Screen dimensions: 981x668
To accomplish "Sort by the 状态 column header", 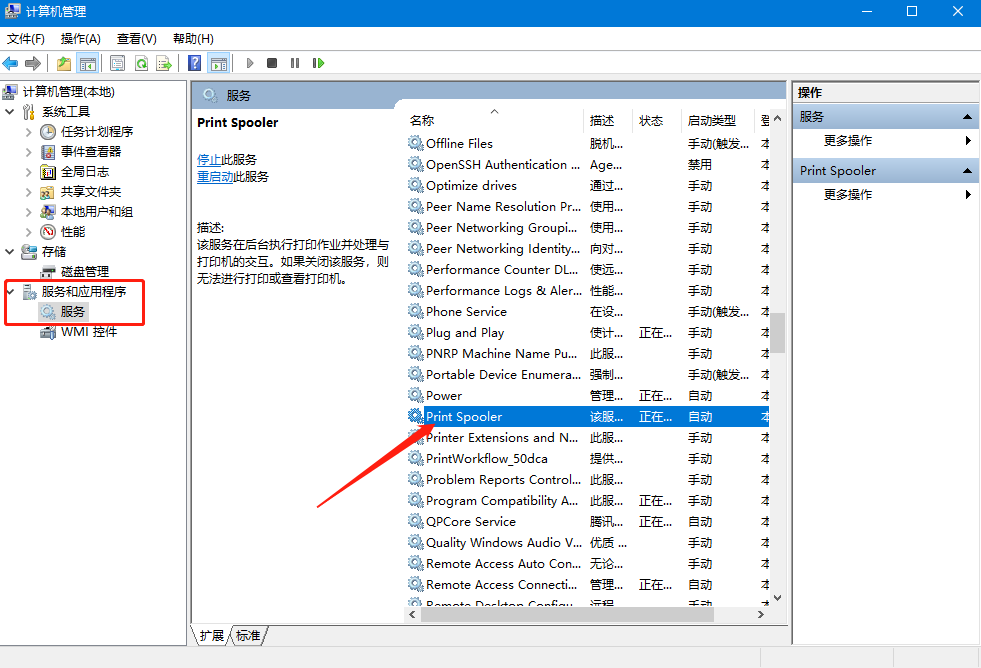I will click(658, 120).
